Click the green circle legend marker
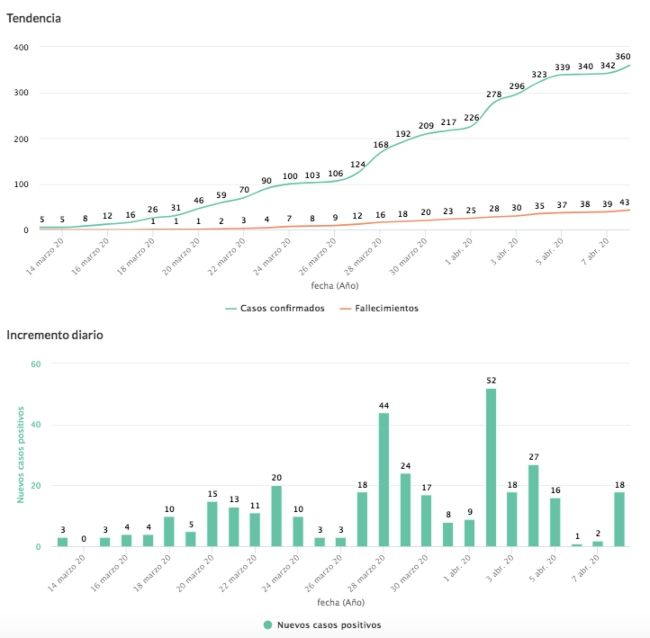 [x=268, y=625]
